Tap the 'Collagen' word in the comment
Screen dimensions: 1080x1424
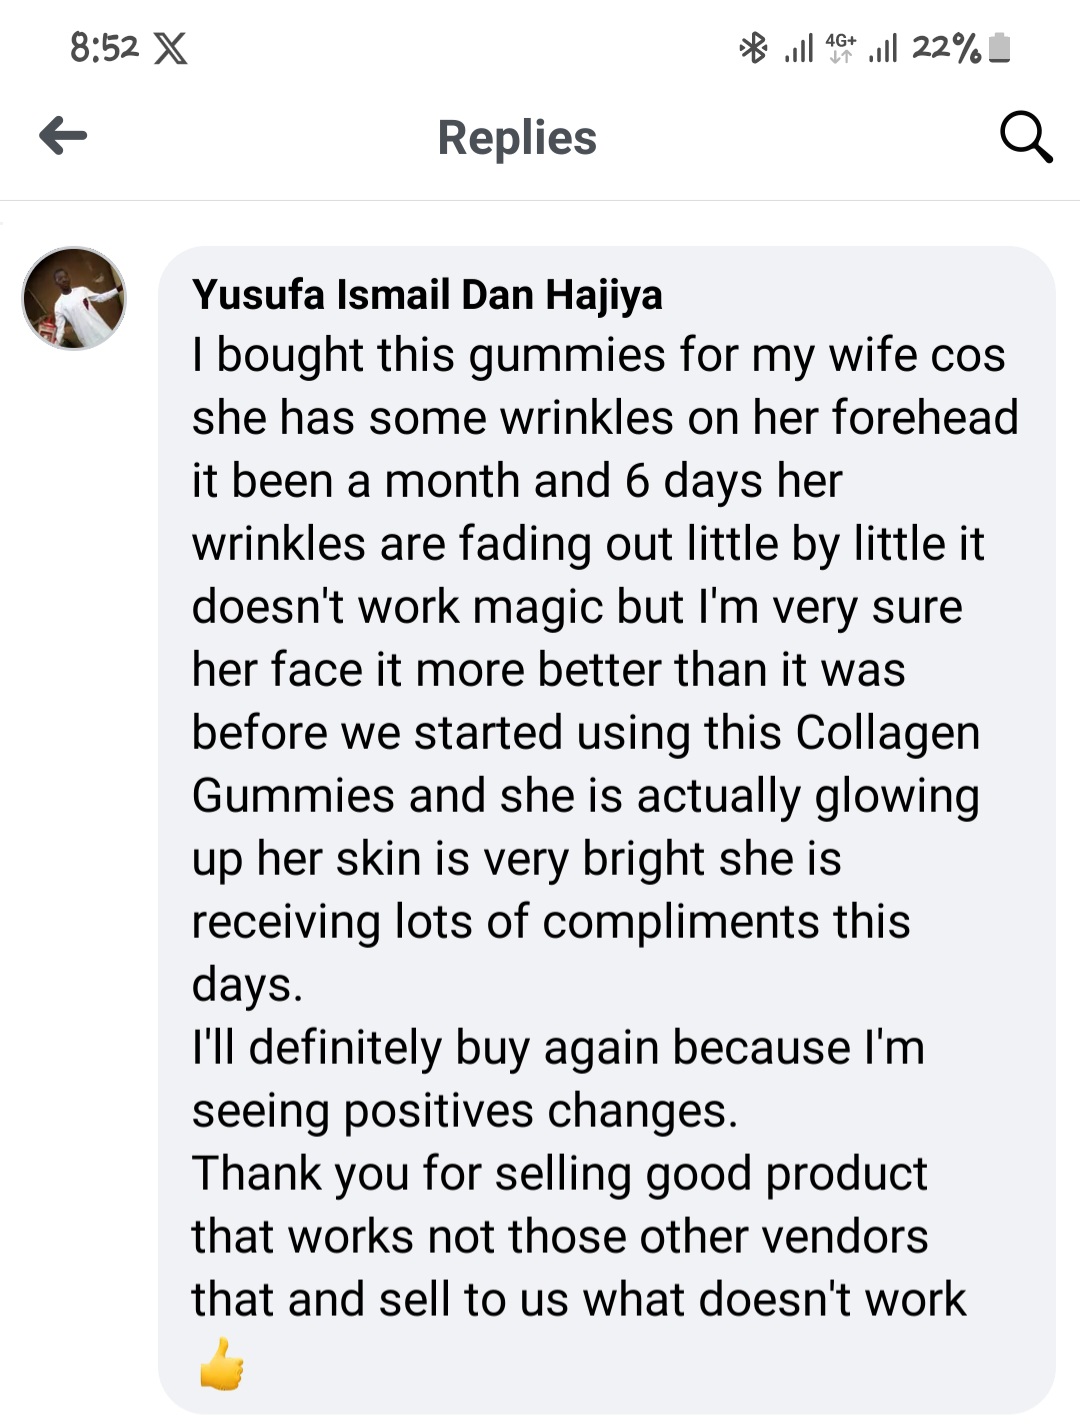pyautogui.click(x=887, y=733)
